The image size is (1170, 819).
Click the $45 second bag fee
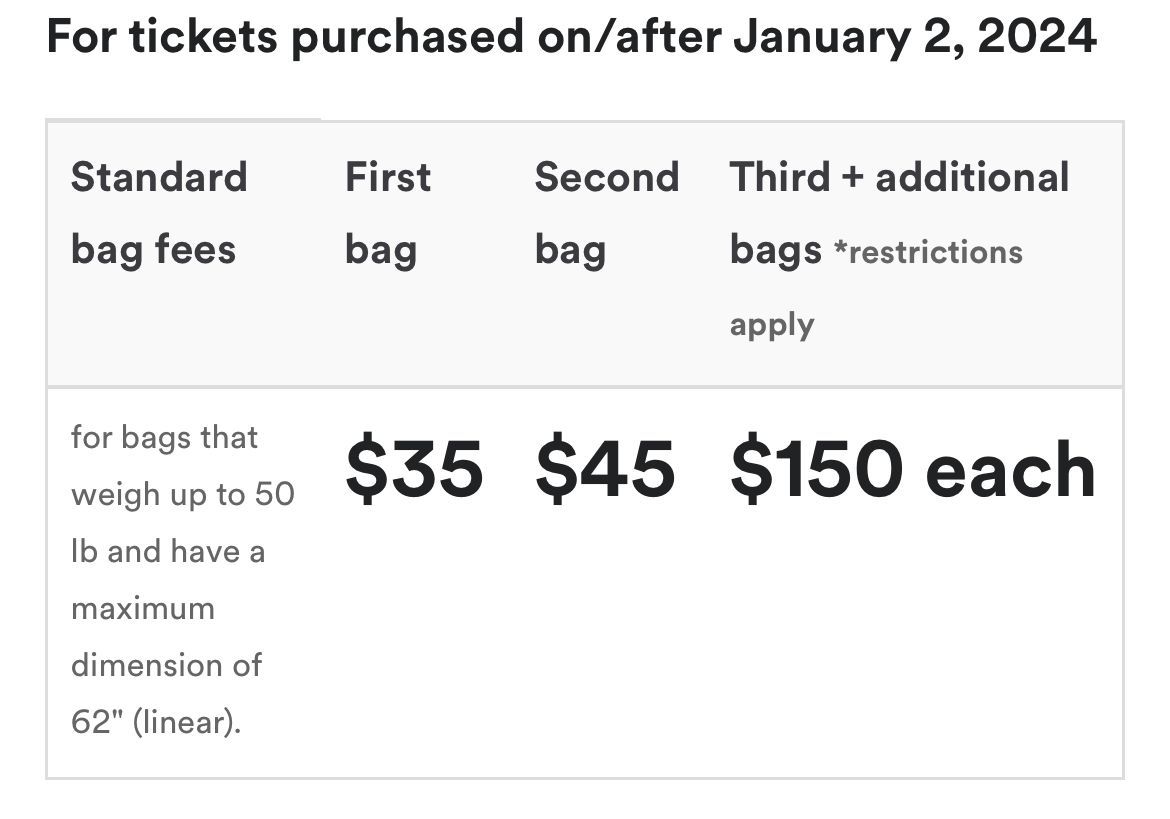(x=605, y=468)
